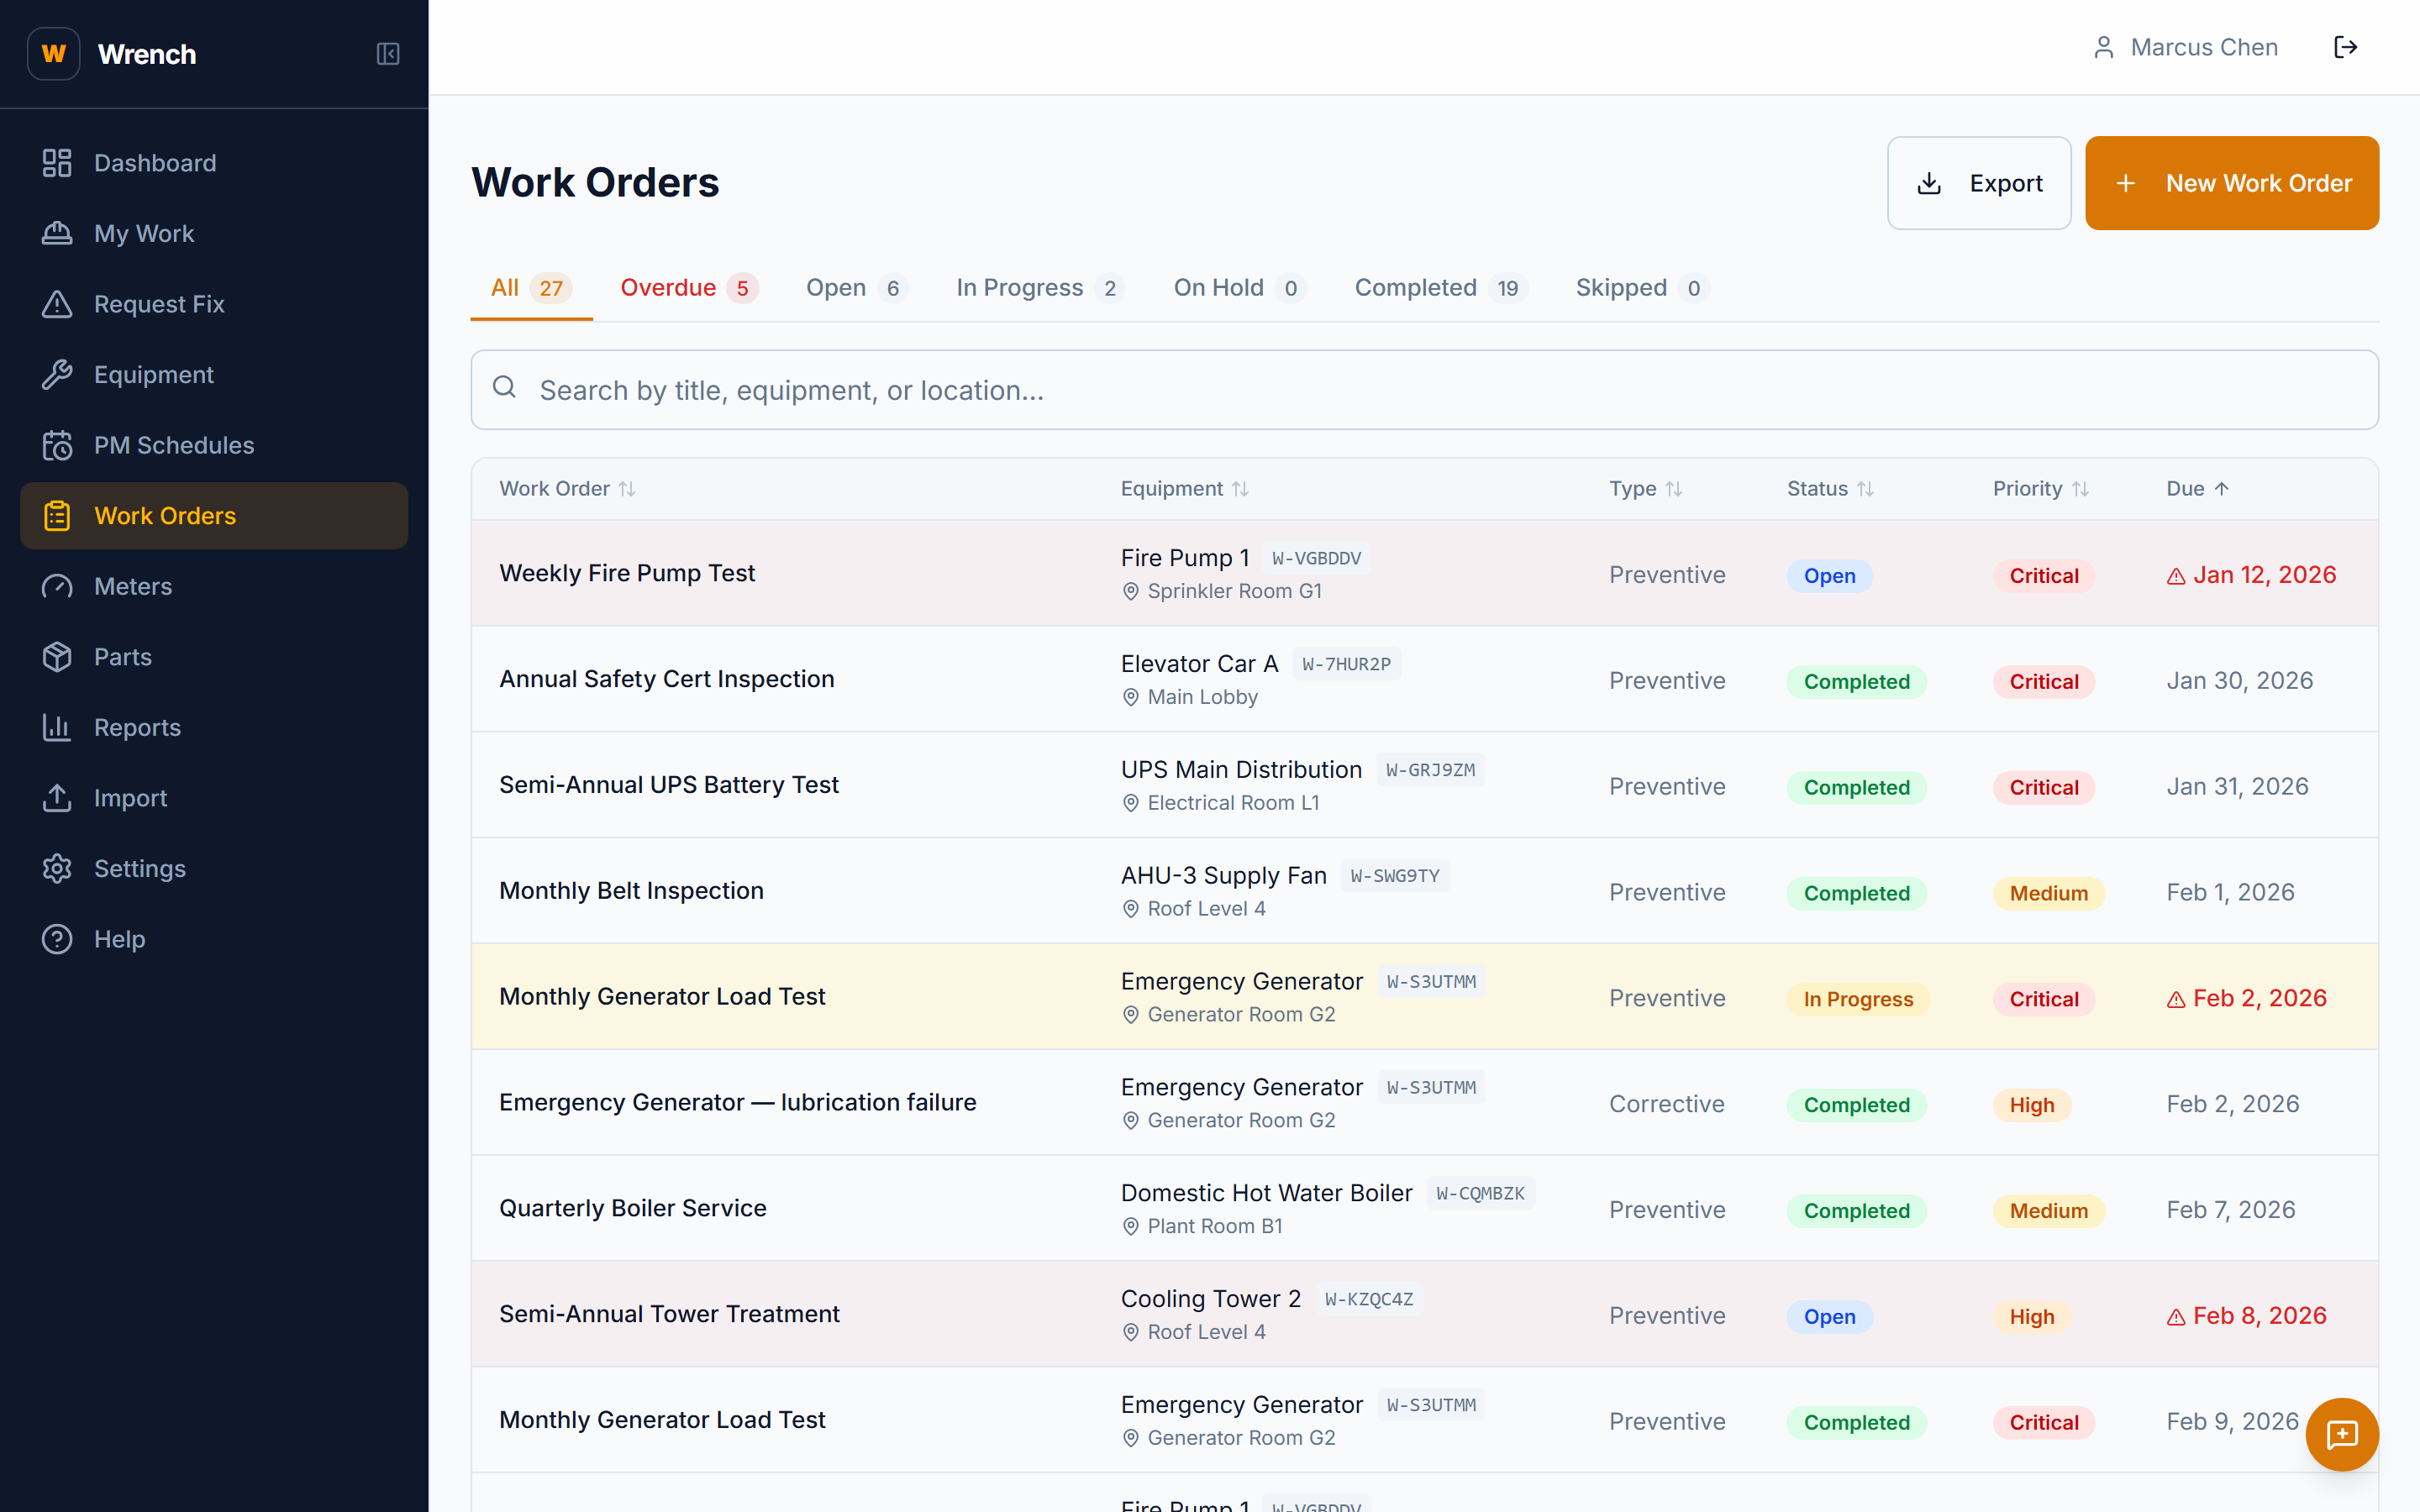
Task: Open the floating chat bubble
Action: click(2343, 1435)
